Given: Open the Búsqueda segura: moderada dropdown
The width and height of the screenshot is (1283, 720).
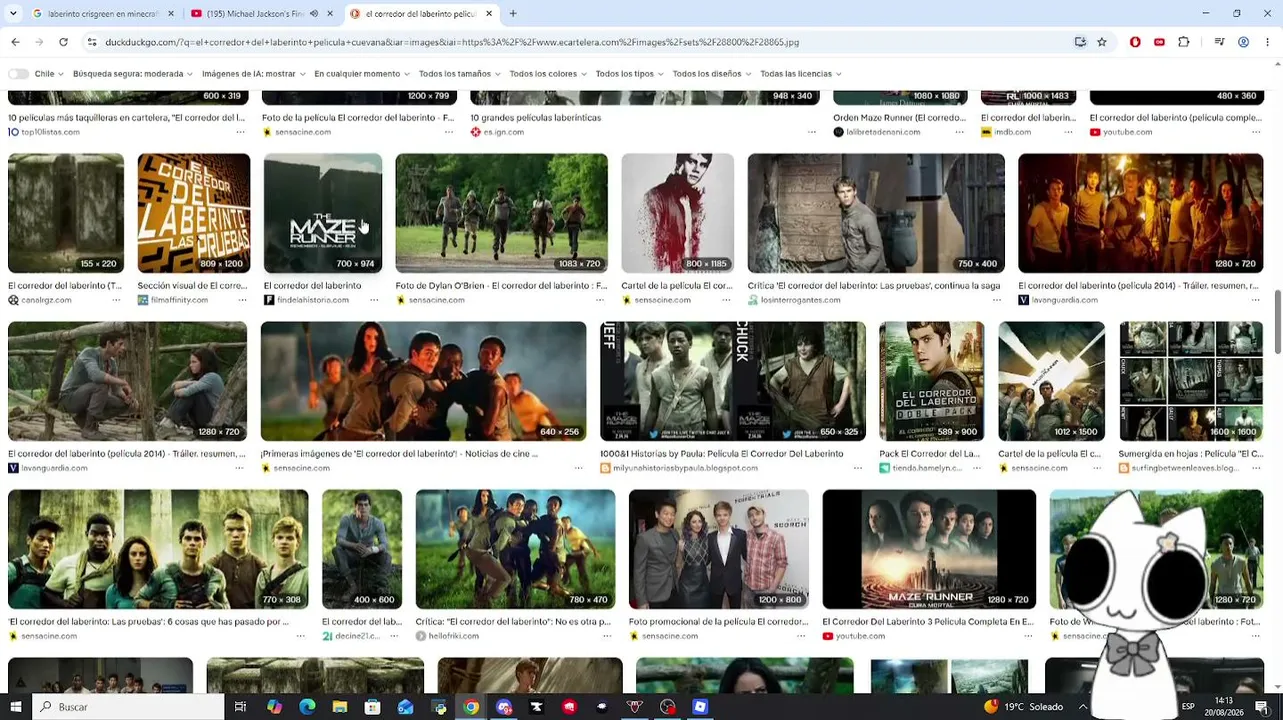Looking at the screenshot, I should [132, 74].
